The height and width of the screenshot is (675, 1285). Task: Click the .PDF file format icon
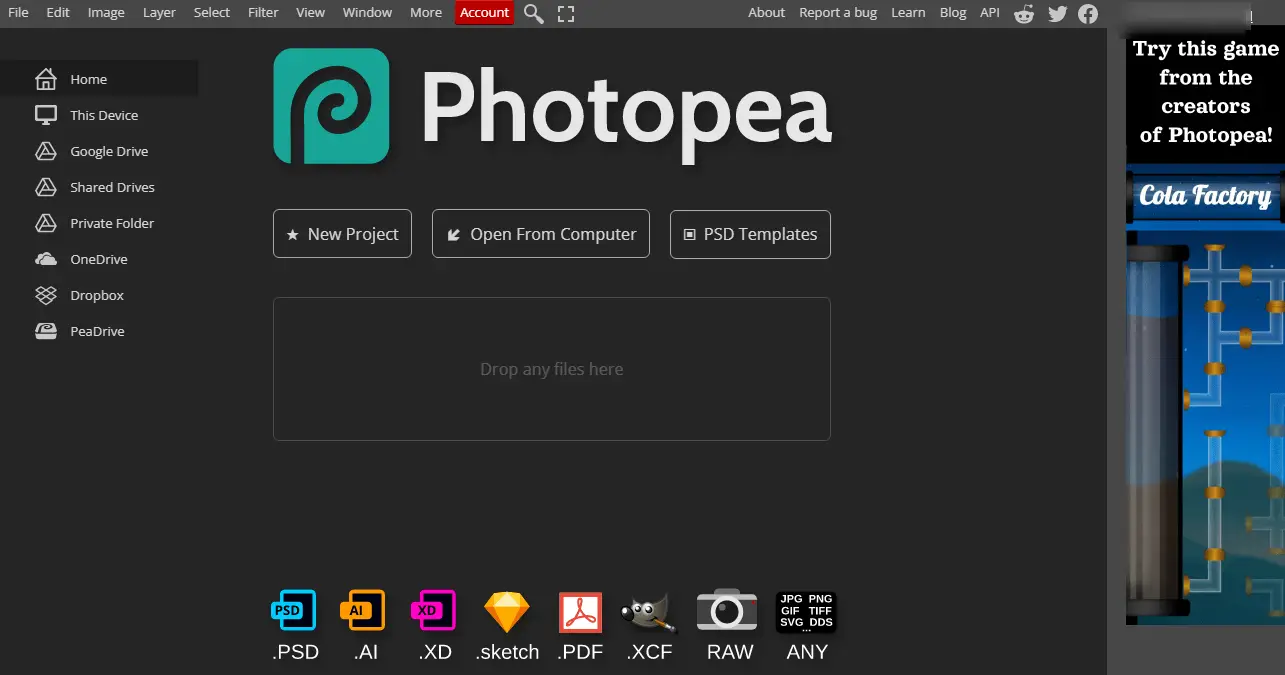(580, 612)
